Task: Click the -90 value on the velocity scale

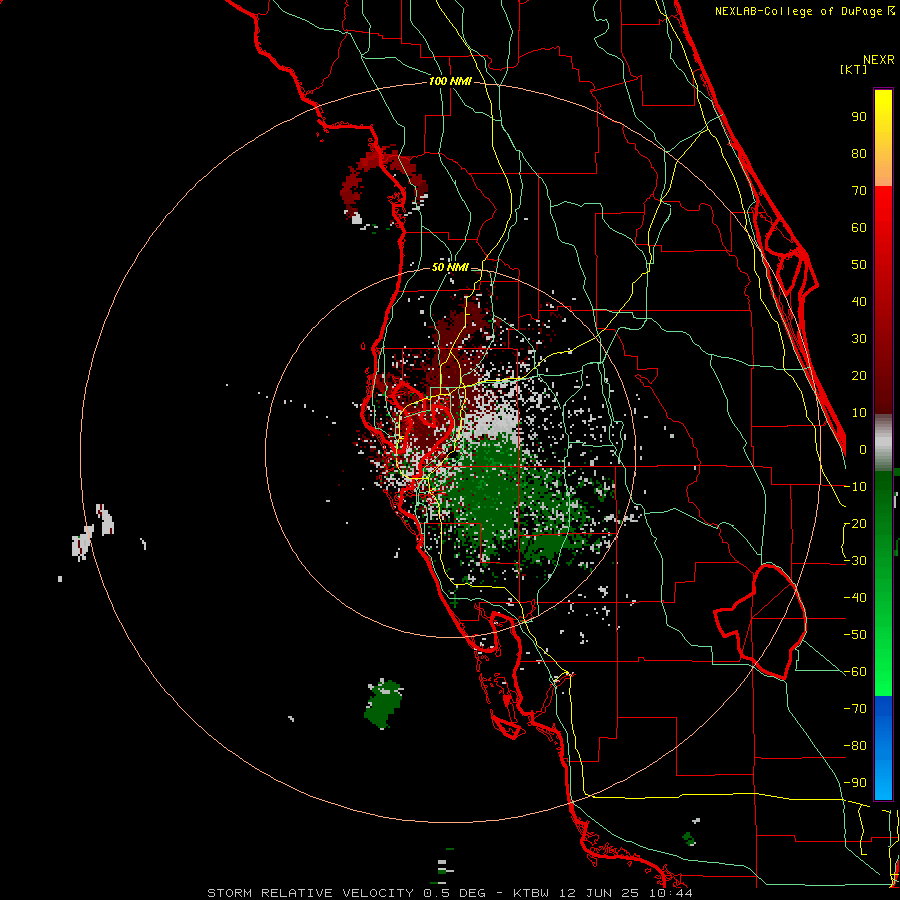Action: tap(855, 782)
